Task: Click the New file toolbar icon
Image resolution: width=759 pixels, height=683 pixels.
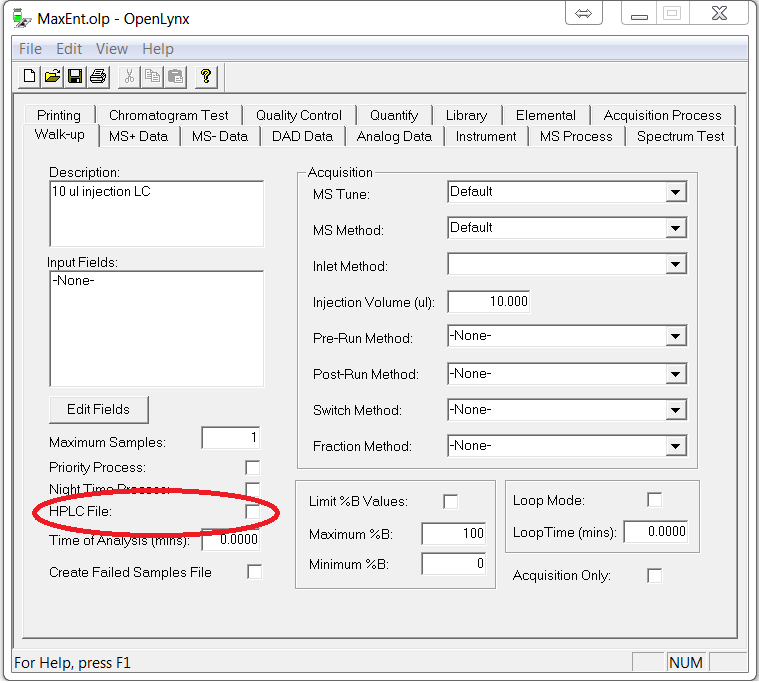Action: click(x=30, y=76)
